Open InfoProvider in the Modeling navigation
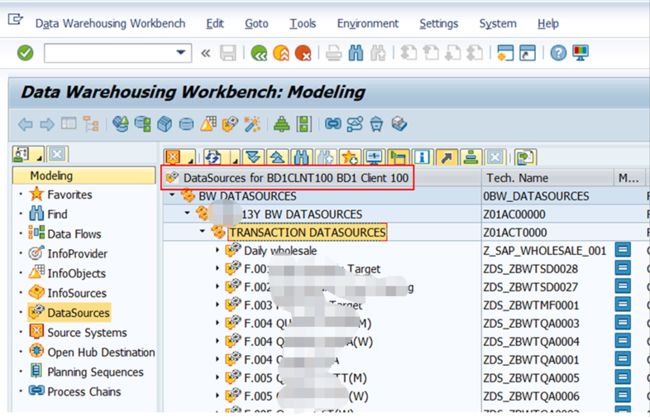Image resolution: width=650 pixels, height=418 pixels. click(x=77, y=254)
